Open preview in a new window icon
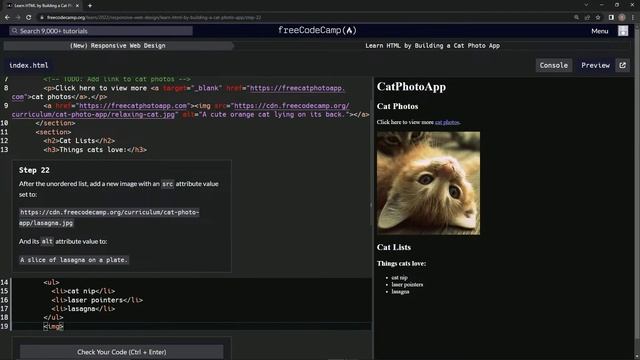 622,65
